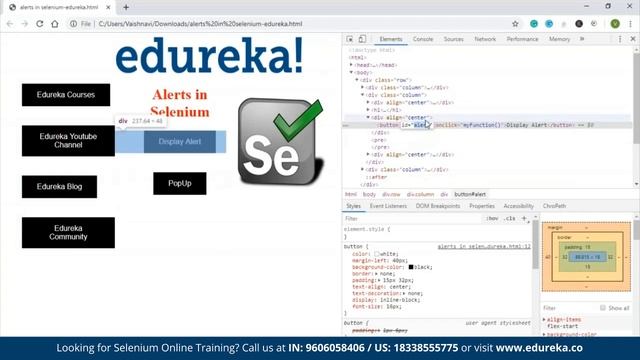Expand the h1 node in DOM tree
Image resolution: width=640 pixels, height=360 pixels.
click(x=368, y=110)
